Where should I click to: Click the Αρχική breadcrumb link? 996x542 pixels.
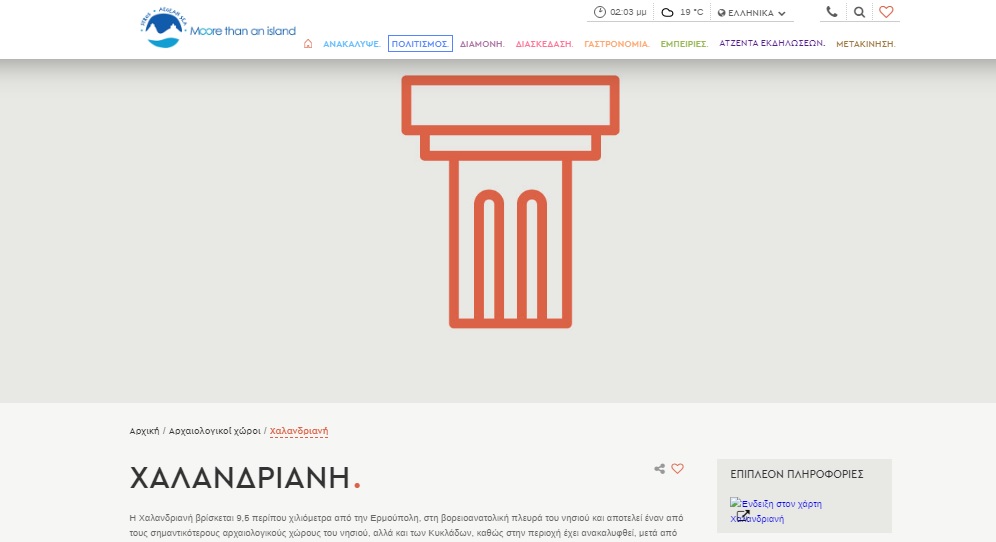[144, 431]
